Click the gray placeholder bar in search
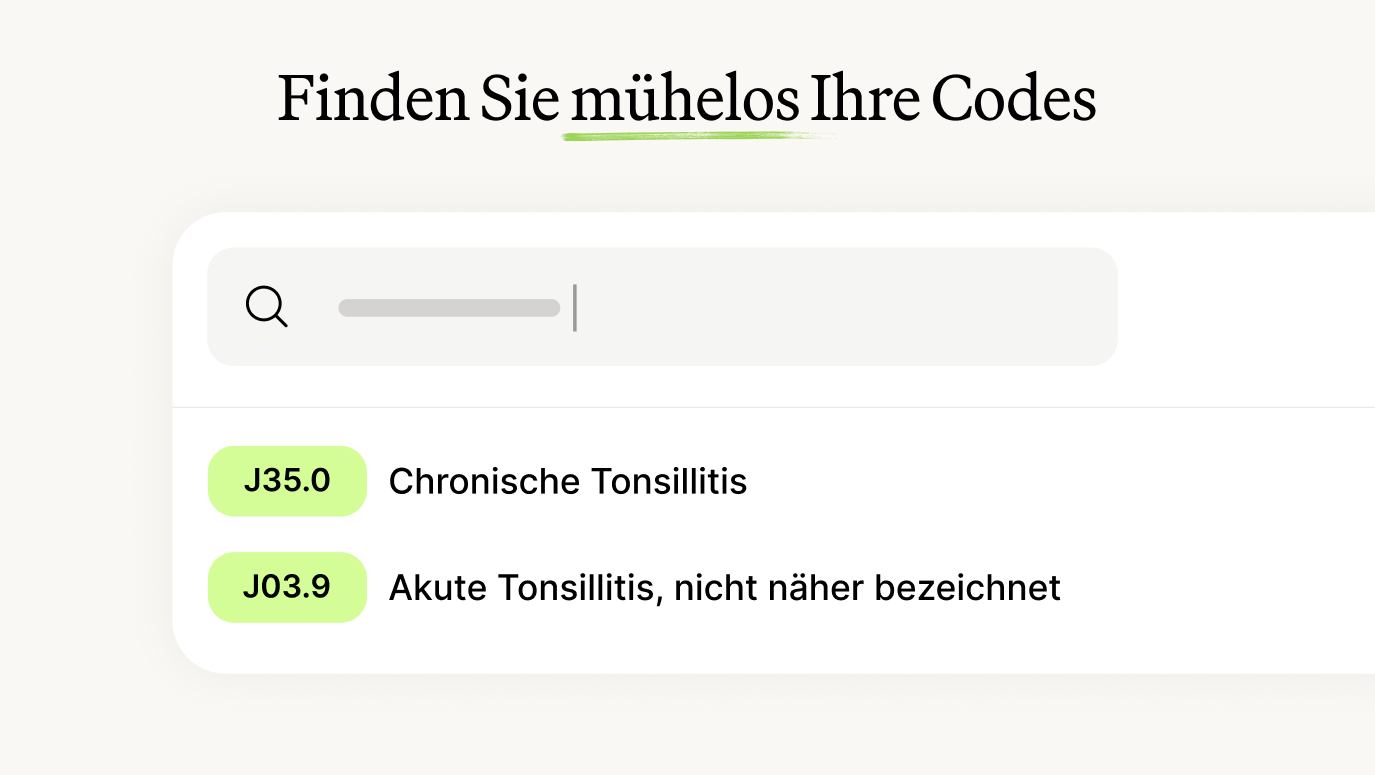This screenshot has width=1375, height=775. click(449, 308)
